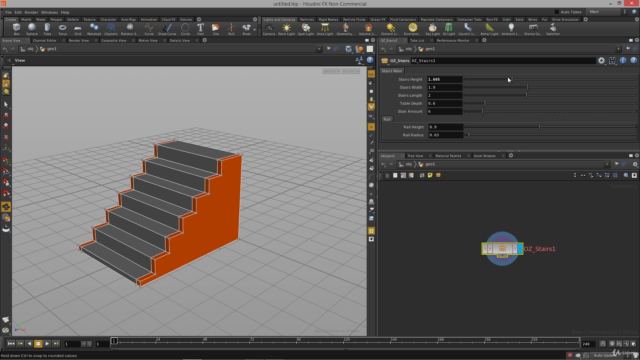Select the Metaball shelf tool

94,29
